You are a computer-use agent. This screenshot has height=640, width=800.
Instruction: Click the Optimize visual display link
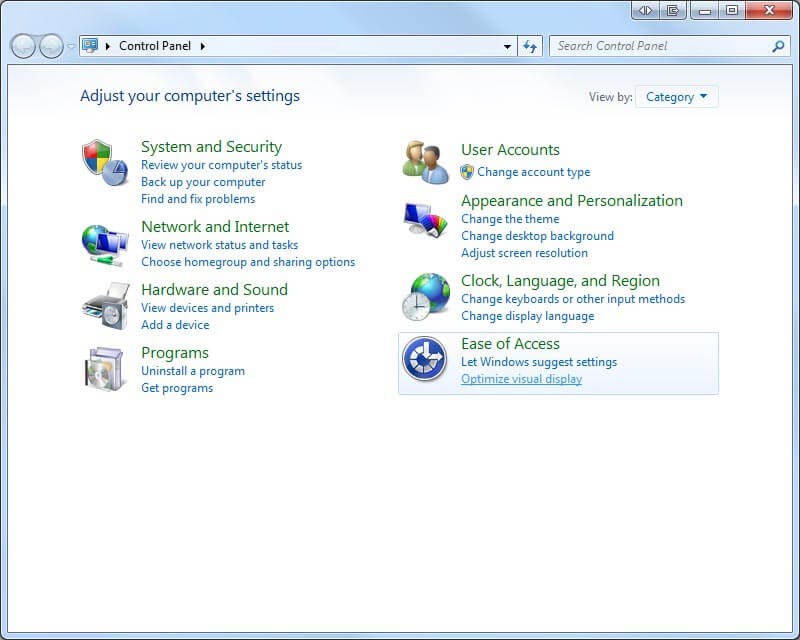tap(521, 379)
